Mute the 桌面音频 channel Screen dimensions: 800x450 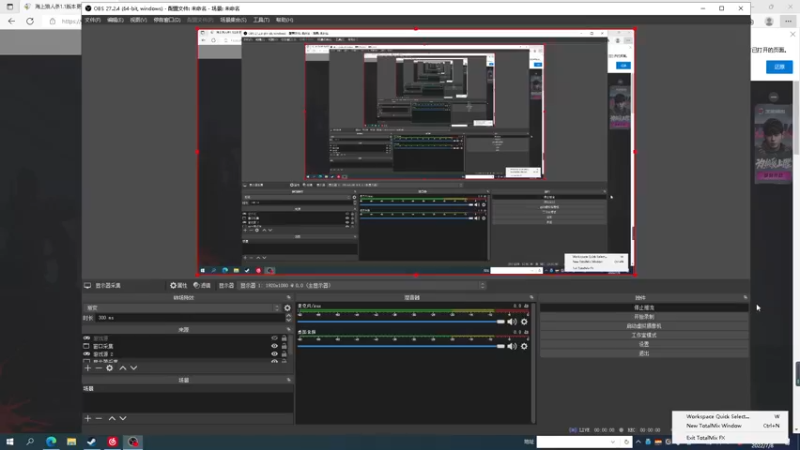click(x=512, y=346)
